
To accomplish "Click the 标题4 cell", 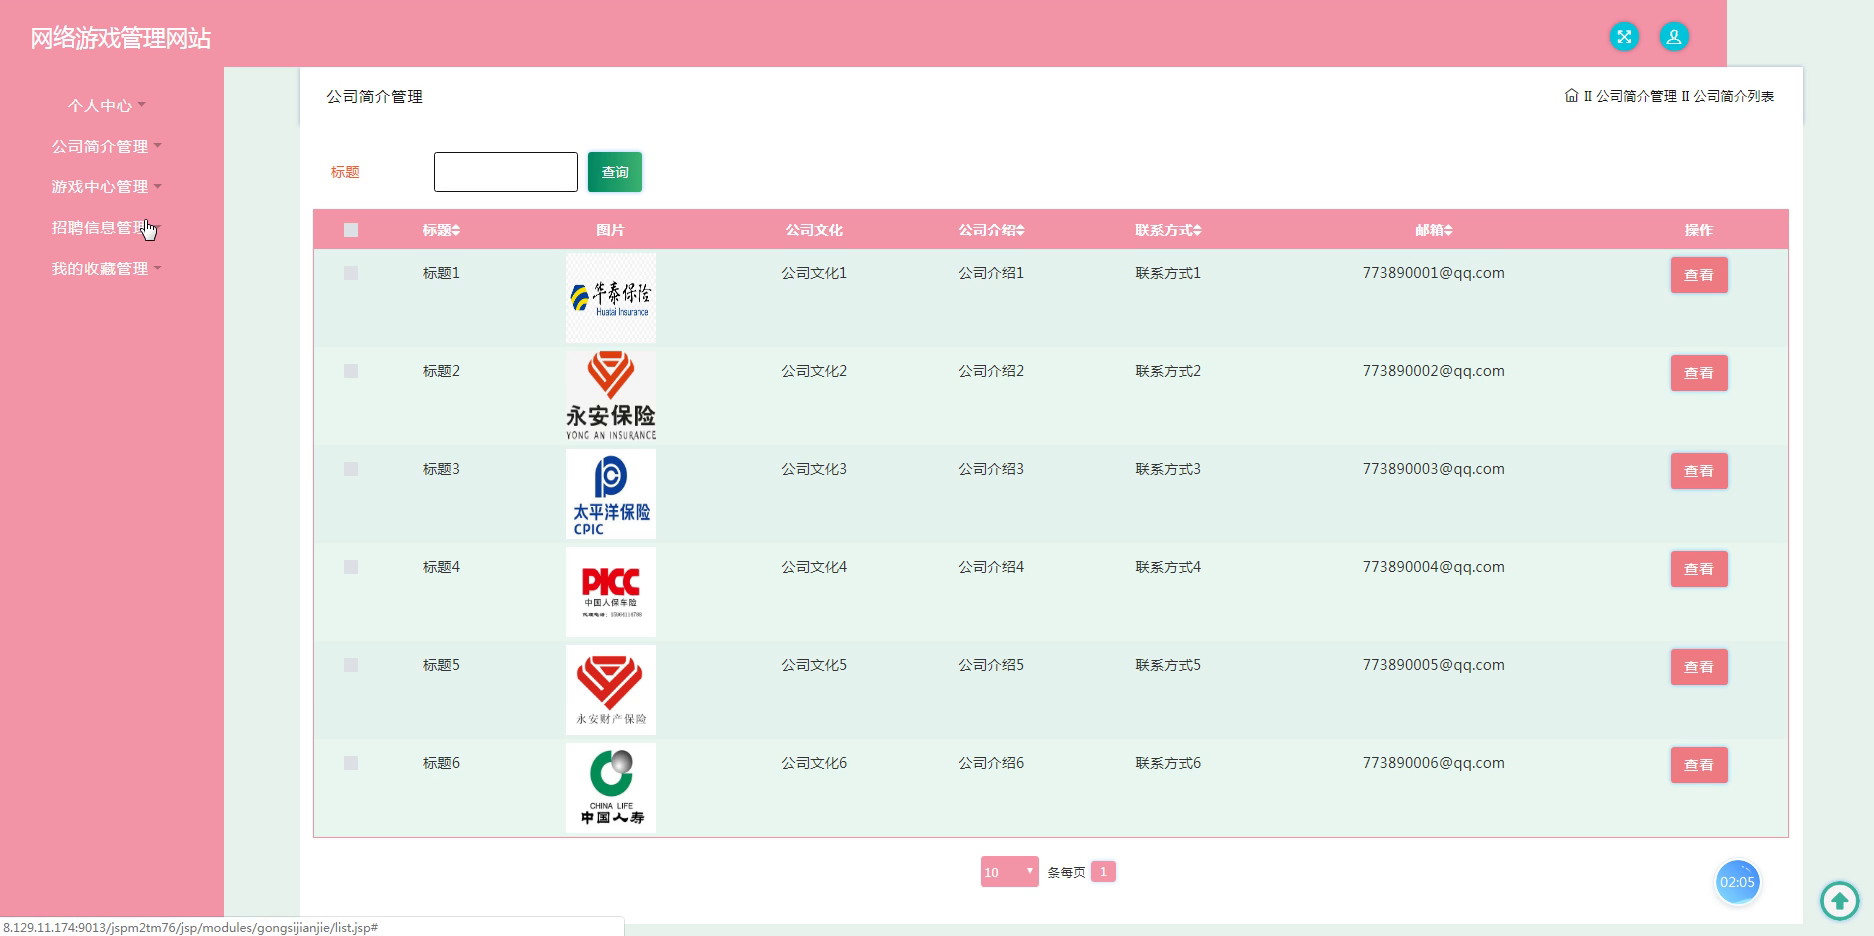I will point(441,567).
